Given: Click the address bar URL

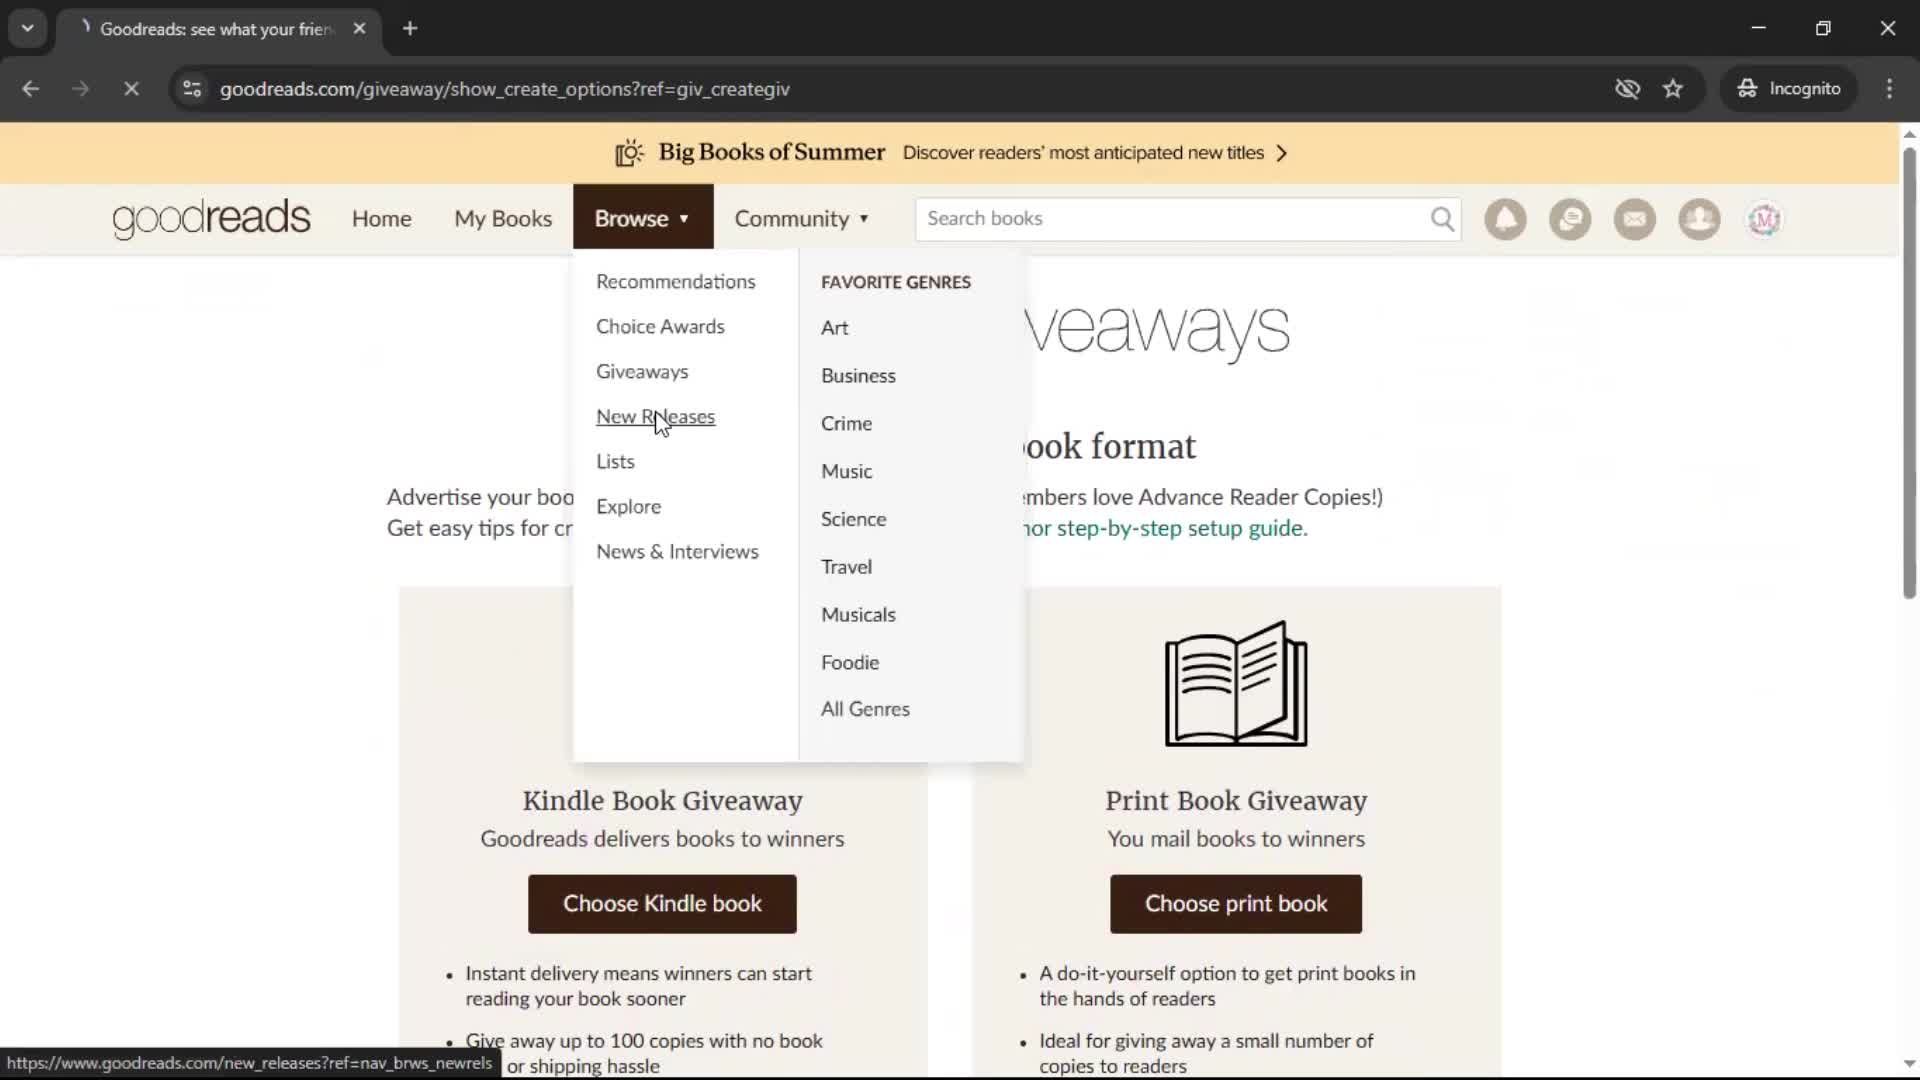Looking at the screenshot, I should [505, 89].
